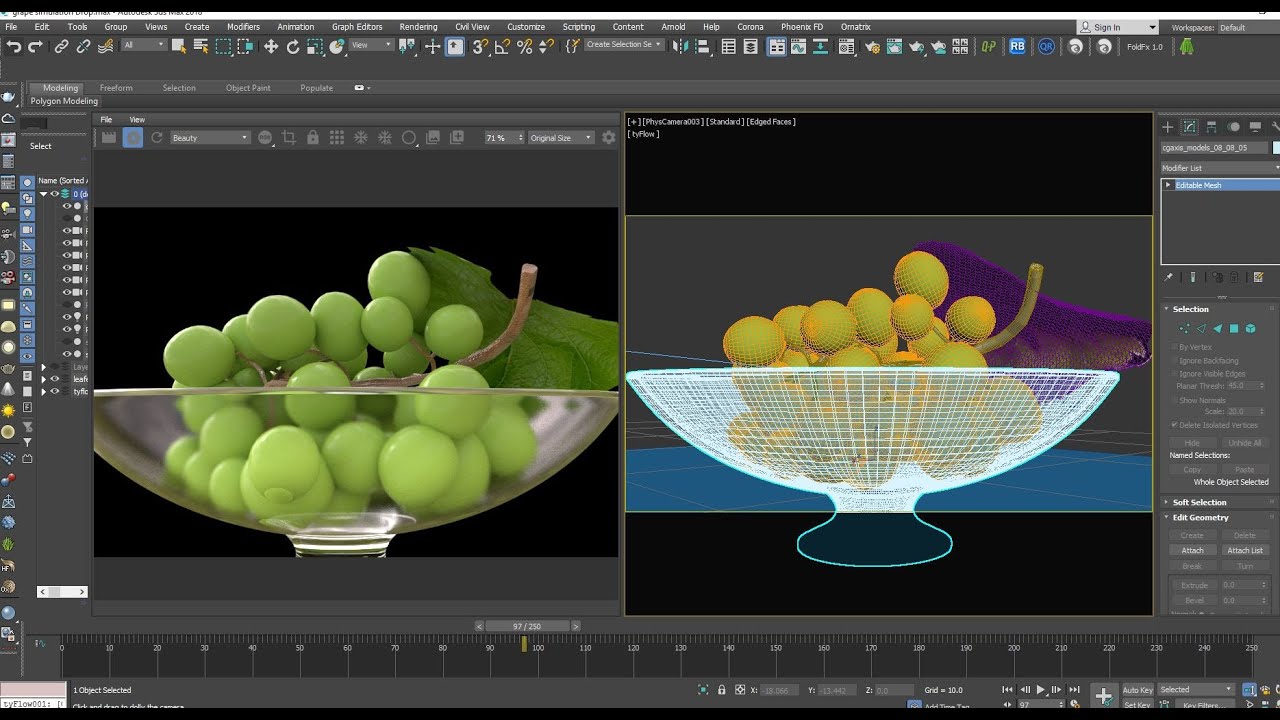This screenshot has height=720, width=1280.
Task: Open the Rendering menu
Action: coord(418,27)
